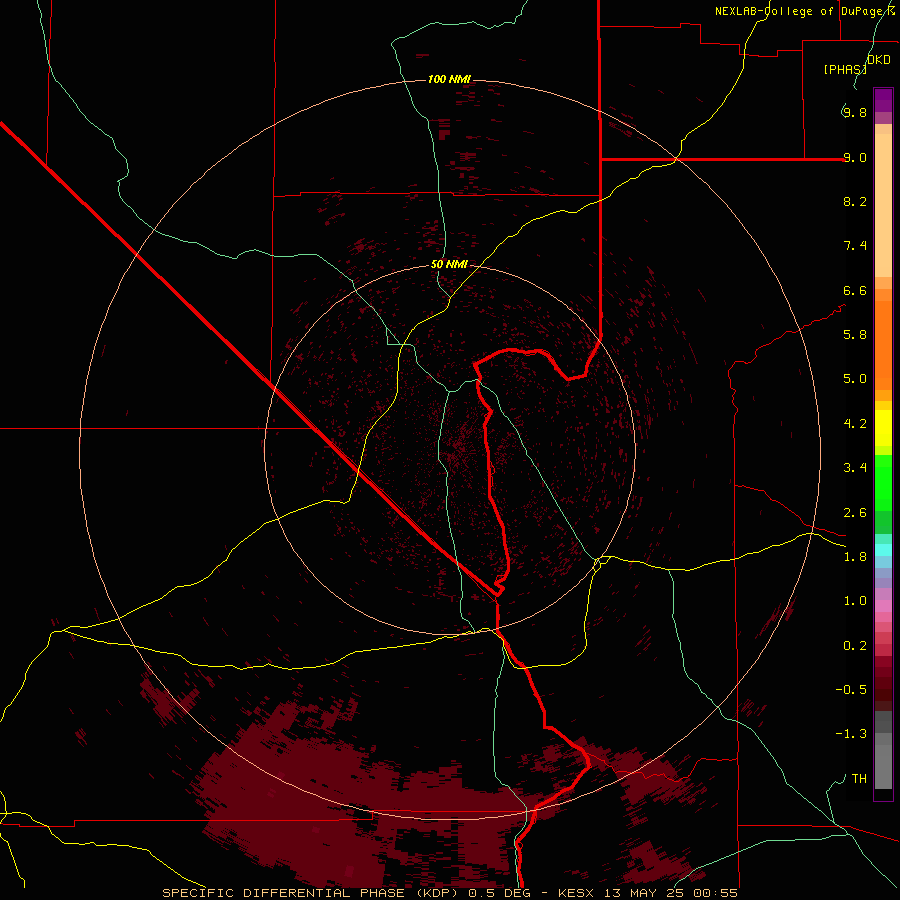Click the TH threshold label
900x900 pixels.
point(859,779)
